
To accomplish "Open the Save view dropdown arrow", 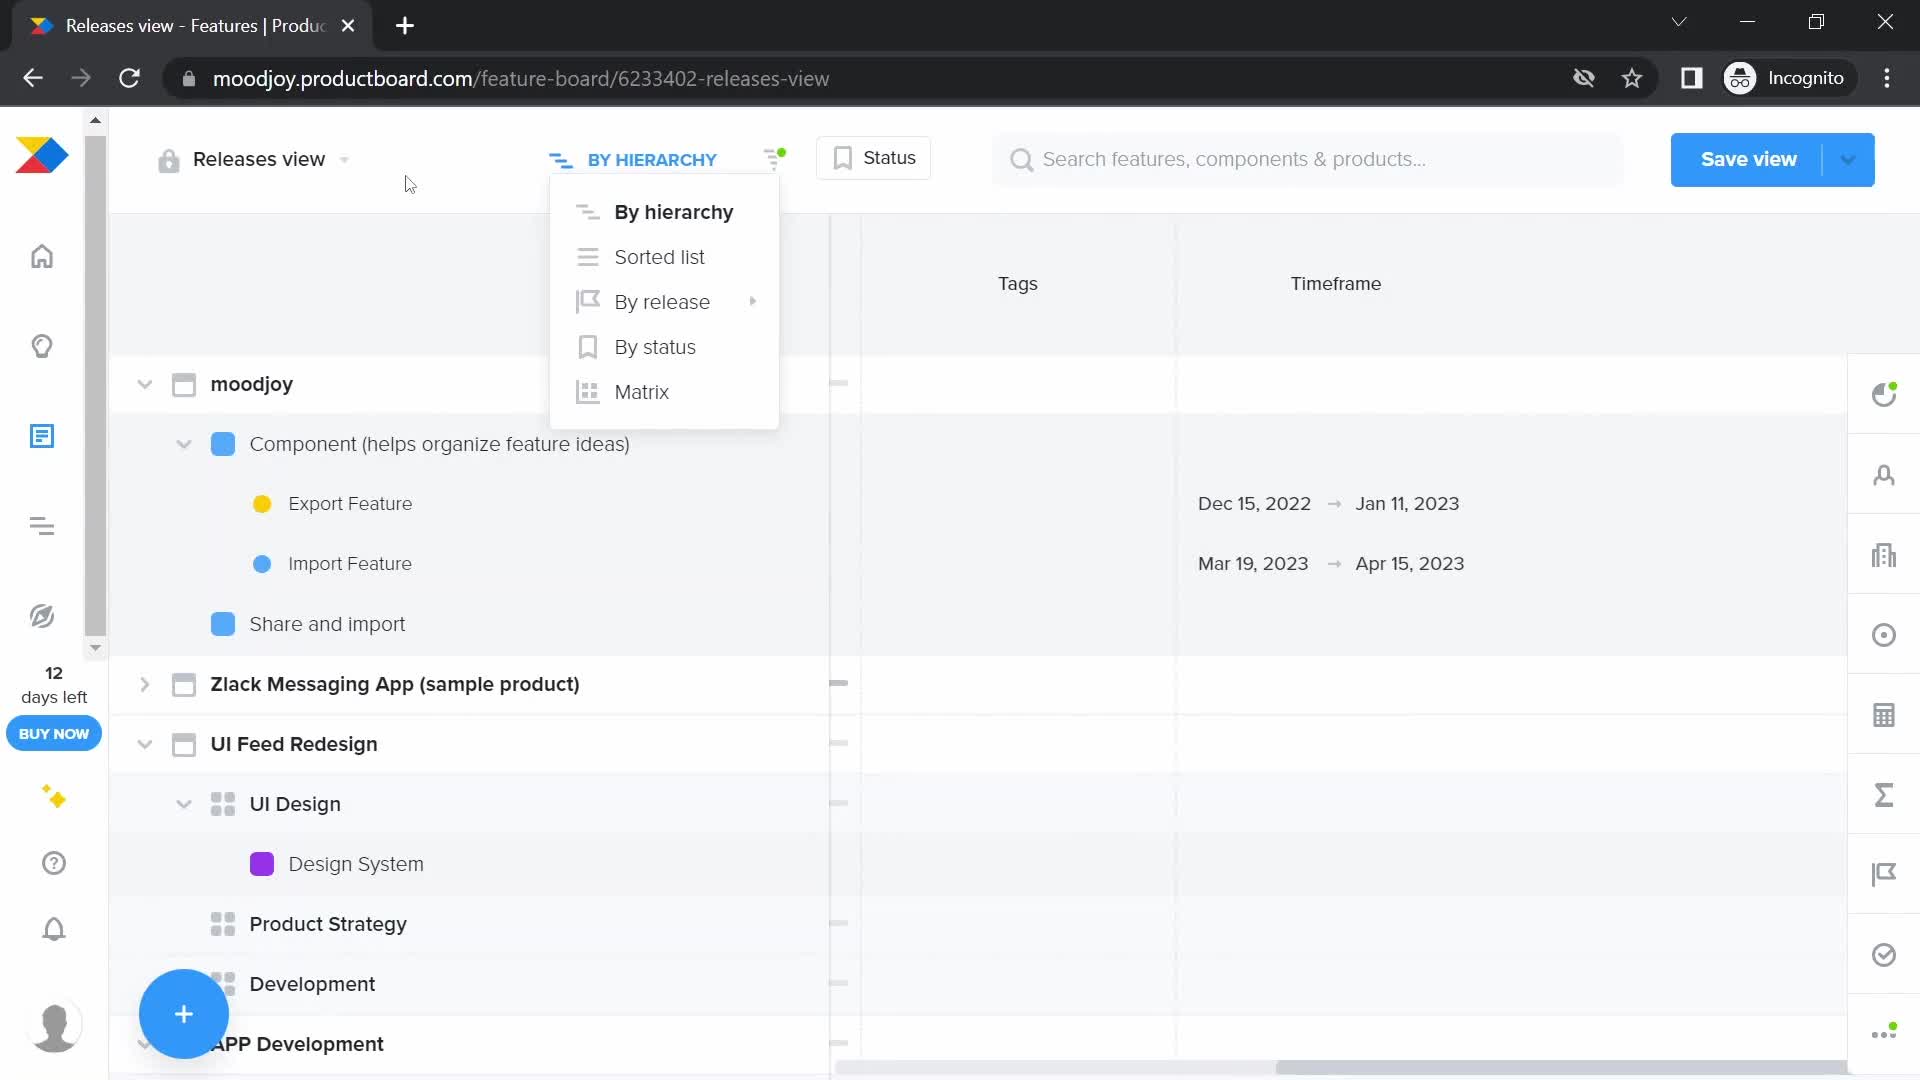I will 1849,160.
